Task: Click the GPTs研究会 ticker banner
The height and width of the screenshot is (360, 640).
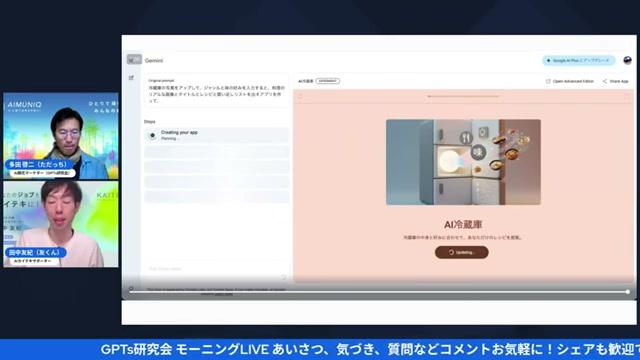Action: tap(320, 349)
